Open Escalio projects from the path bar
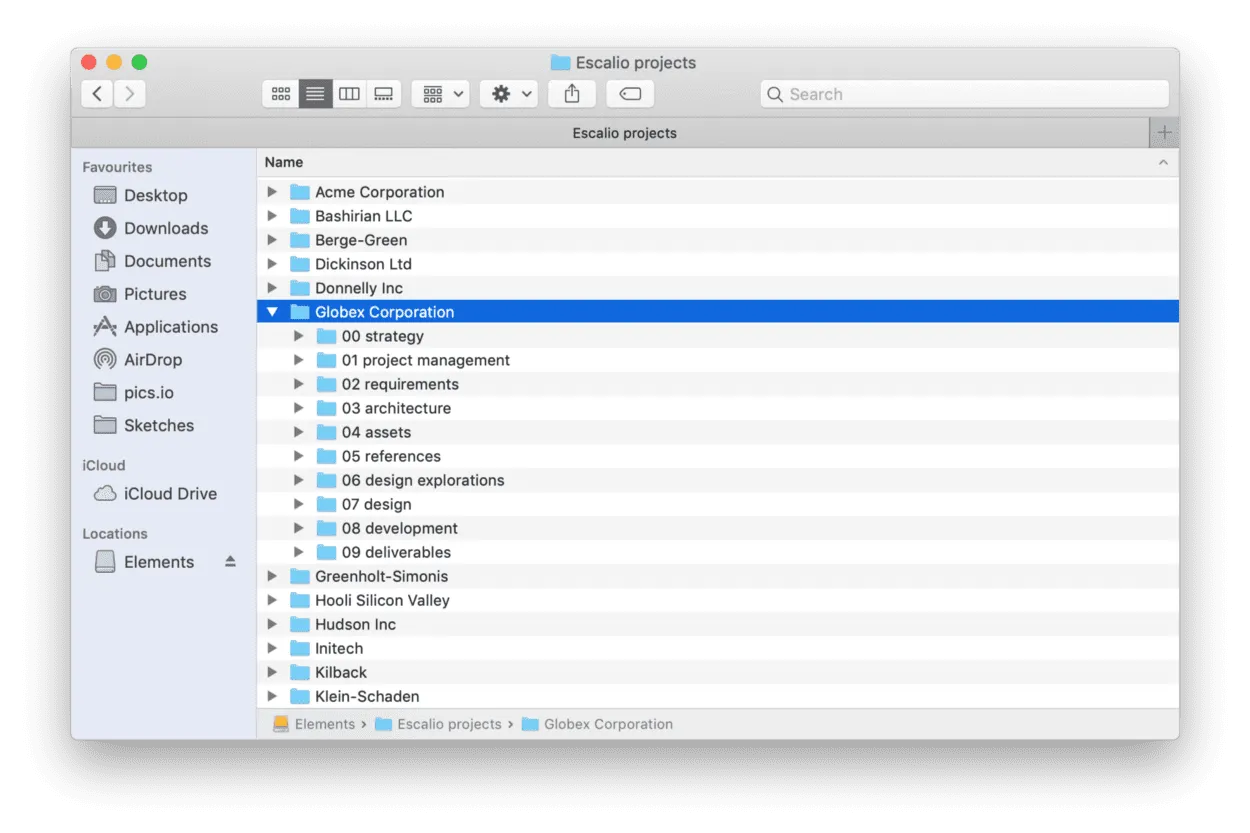Screen dimensions: 1250x833 (449, 723)
